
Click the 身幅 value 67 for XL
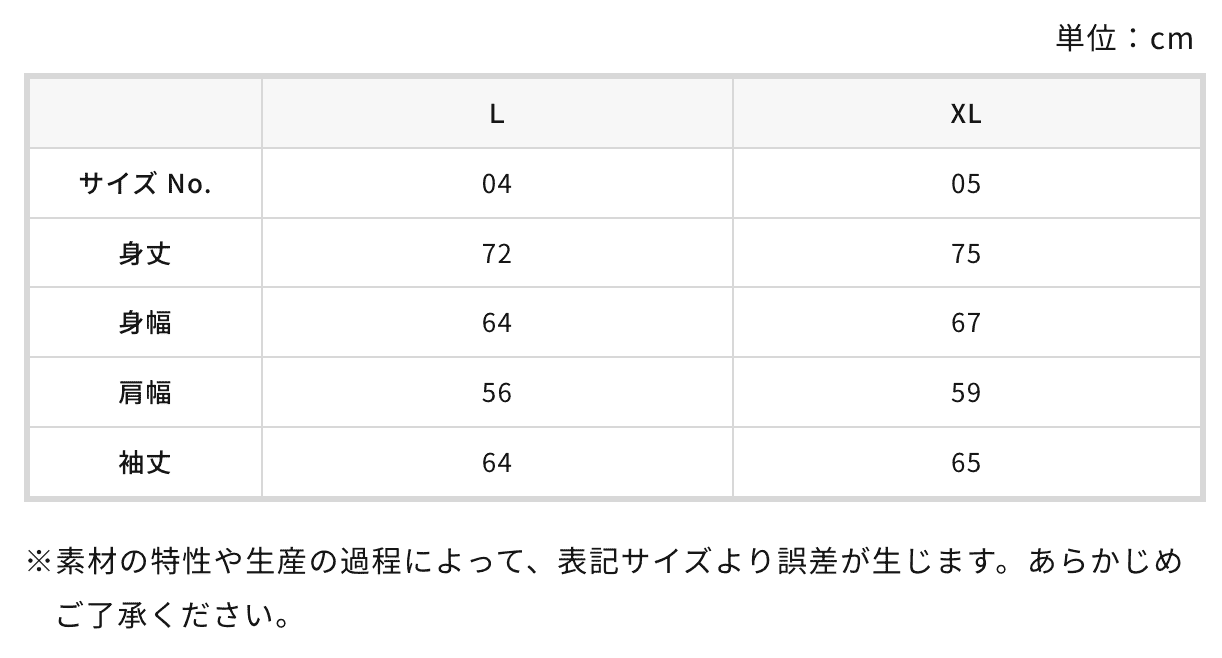(x=966, y=323)
